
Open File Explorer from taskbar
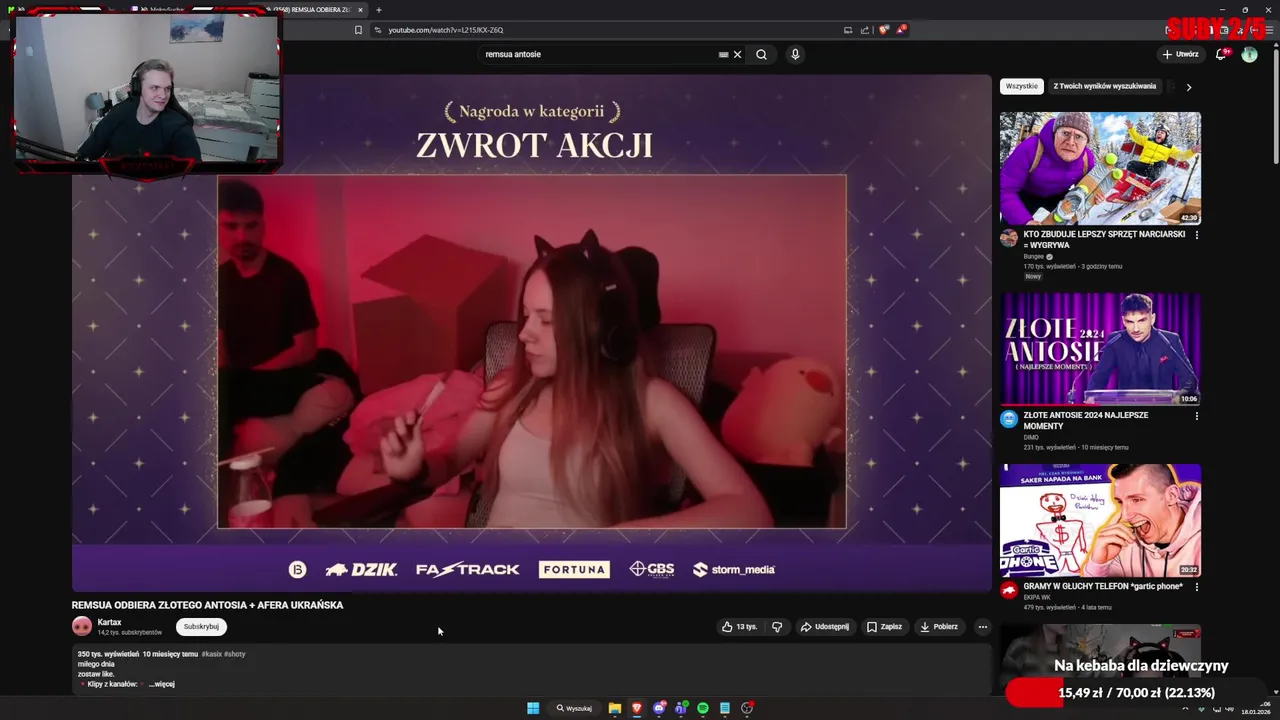coord(615,708)
